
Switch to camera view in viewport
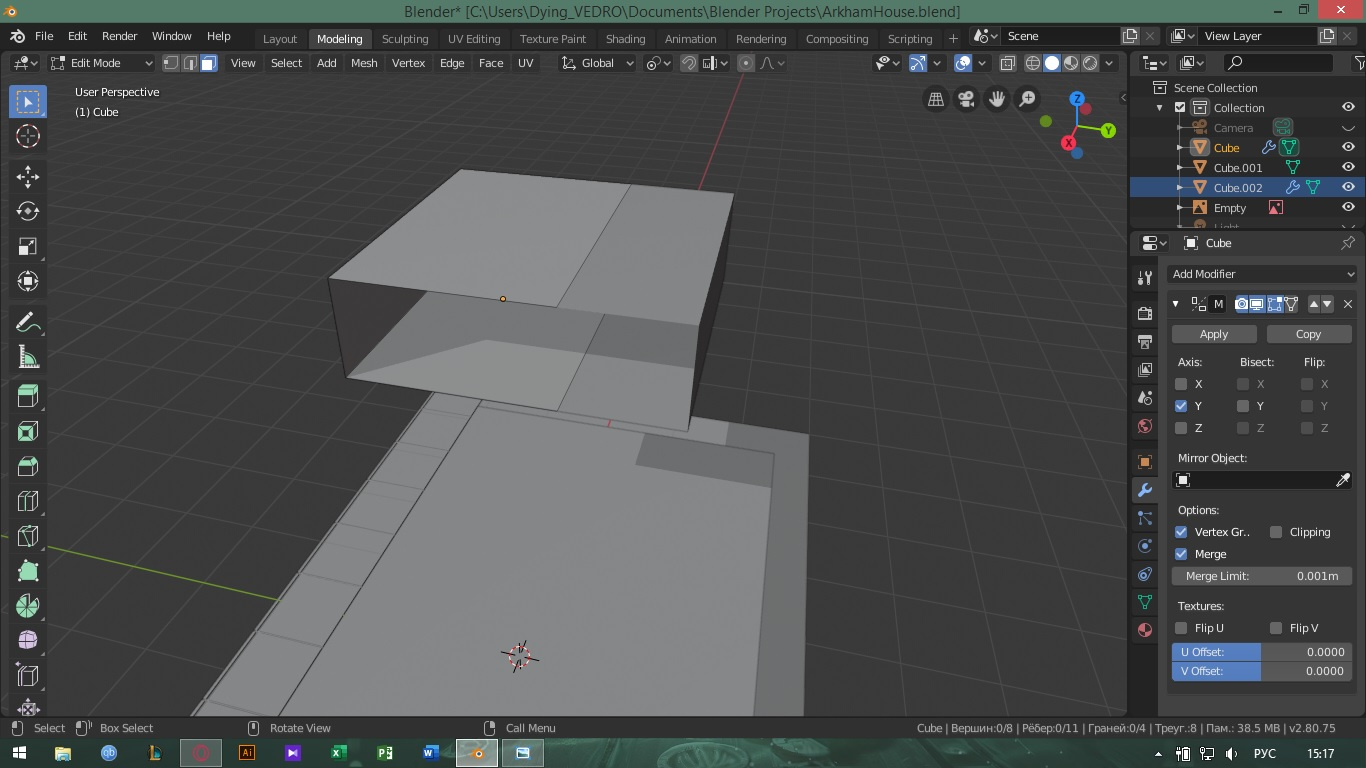(966, 99)
